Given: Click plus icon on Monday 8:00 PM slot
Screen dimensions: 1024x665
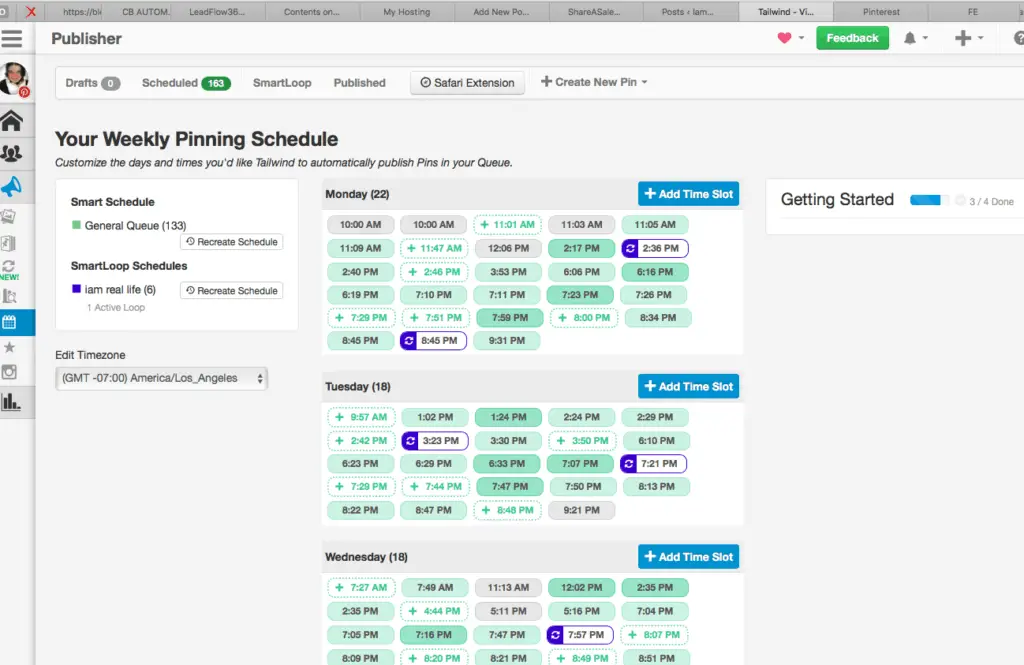Looking at the screenshot, I should click(x=562, y=317).
